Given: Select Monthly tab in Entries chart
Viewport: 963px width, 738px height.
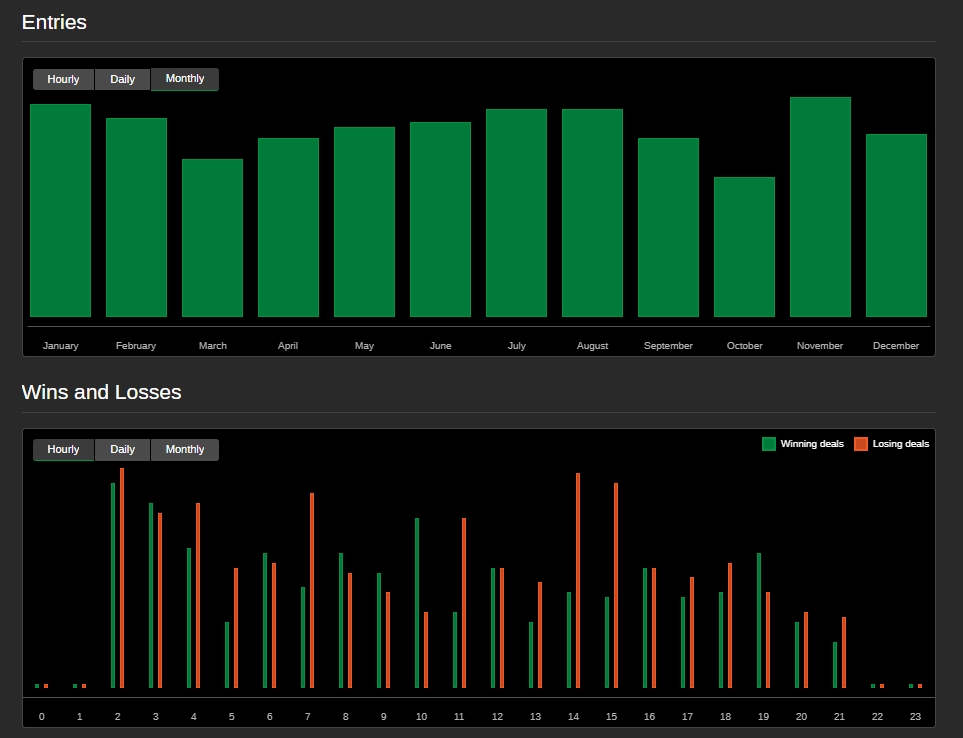Looking at the screenshot, I should [185, 79].
